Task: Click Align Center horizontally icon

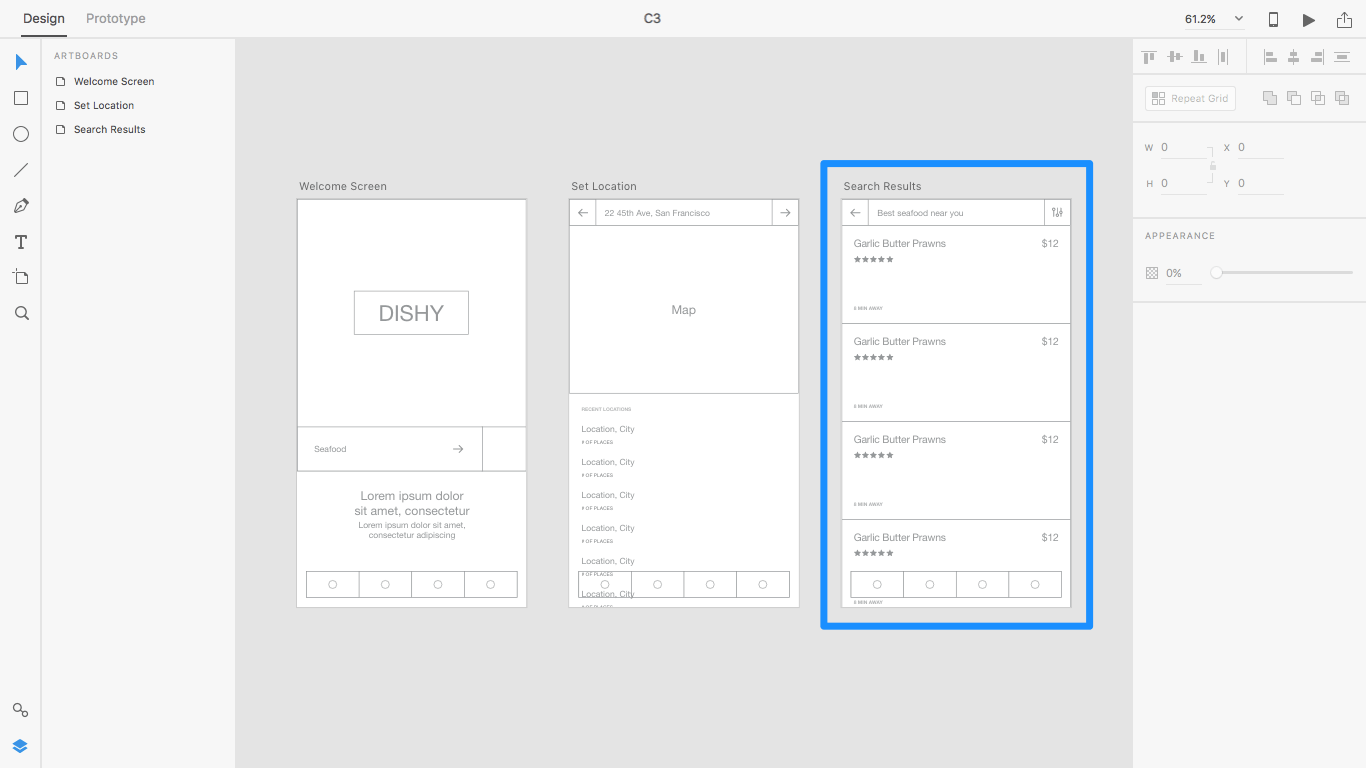Action: (x=1294, y=57)
